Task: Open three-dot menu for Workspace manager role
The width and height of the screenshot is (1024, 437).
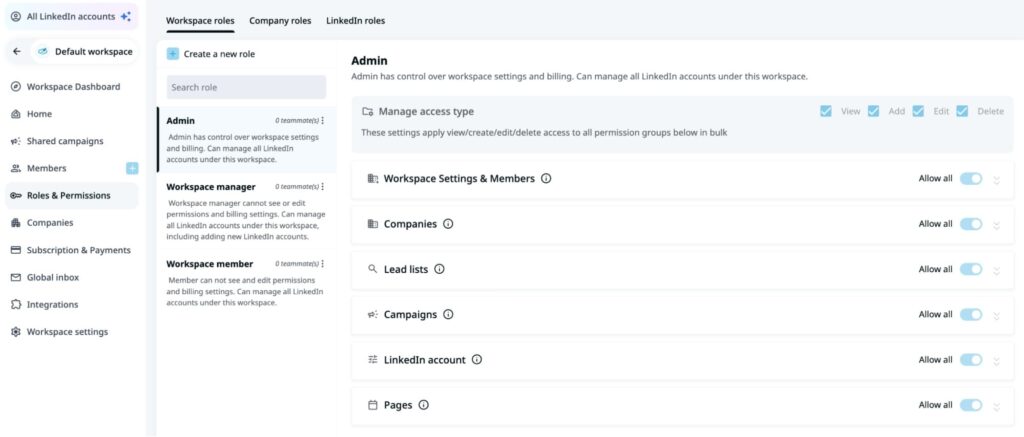Action: click(323, 187)
